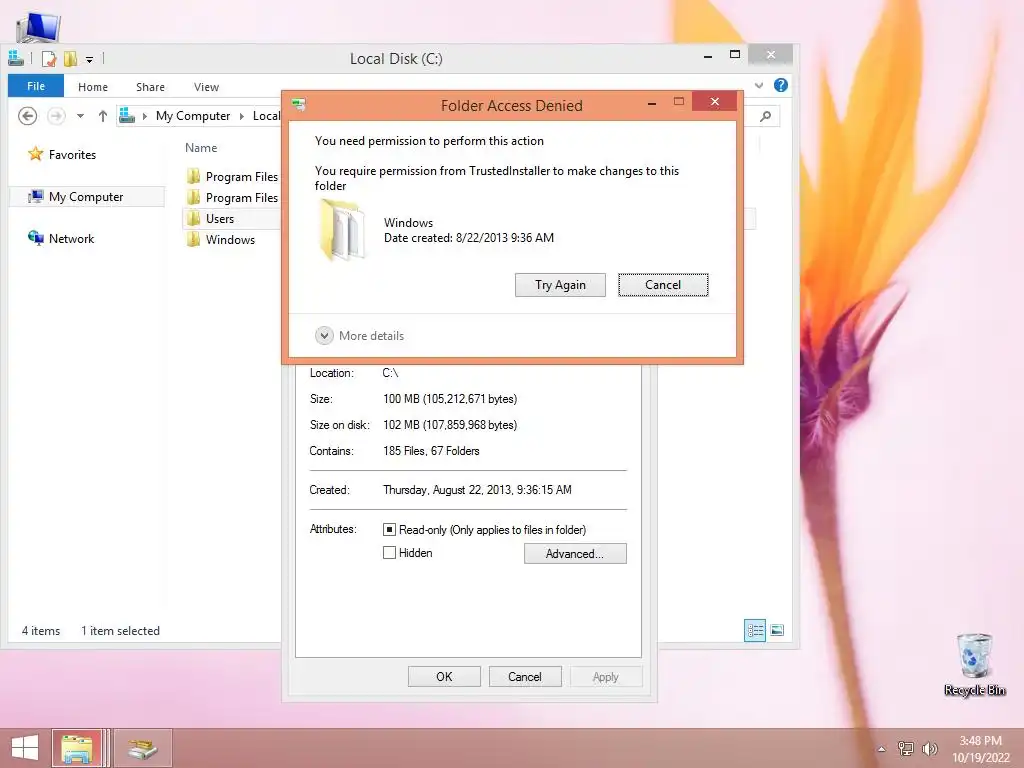
Task: Open Advanced attributes in Properties
Action: point(575,554)
